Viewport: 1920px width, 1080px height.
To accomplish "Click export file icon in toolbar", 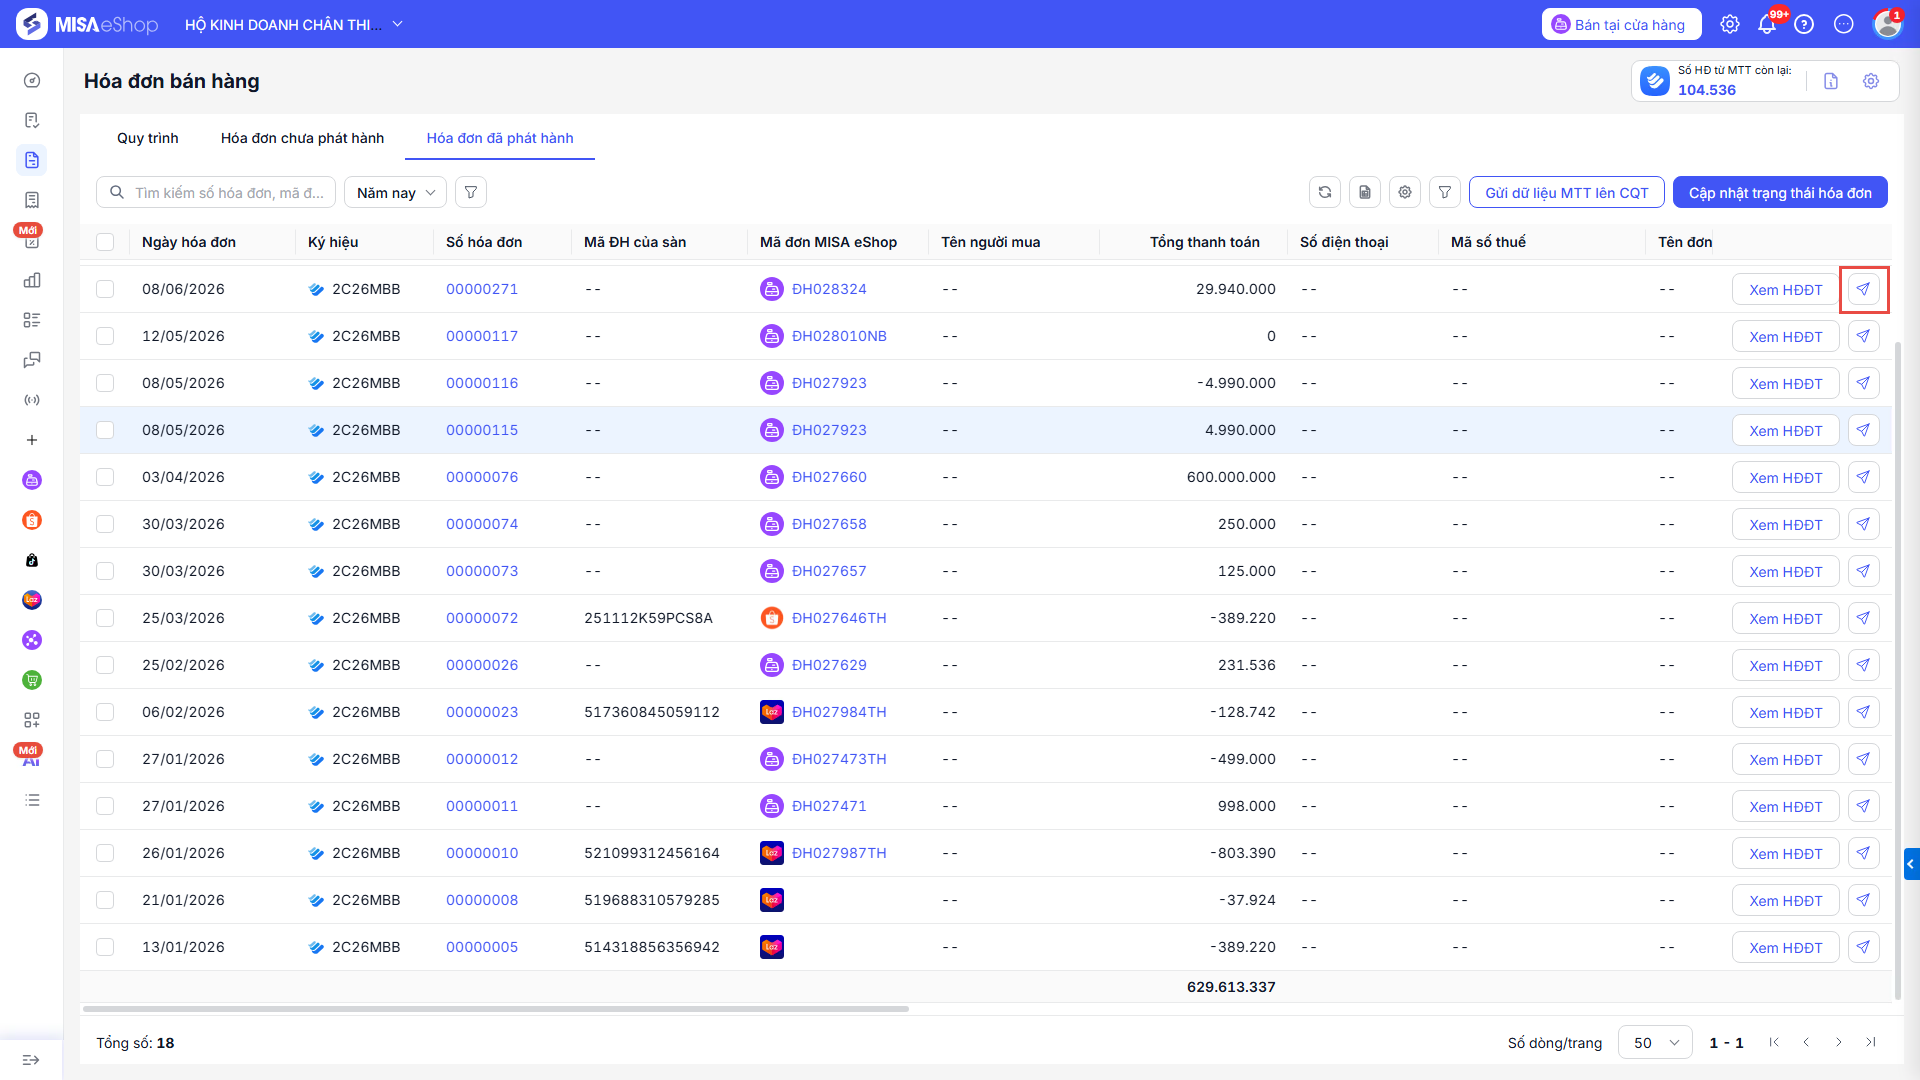I will tap(1365, 192).
